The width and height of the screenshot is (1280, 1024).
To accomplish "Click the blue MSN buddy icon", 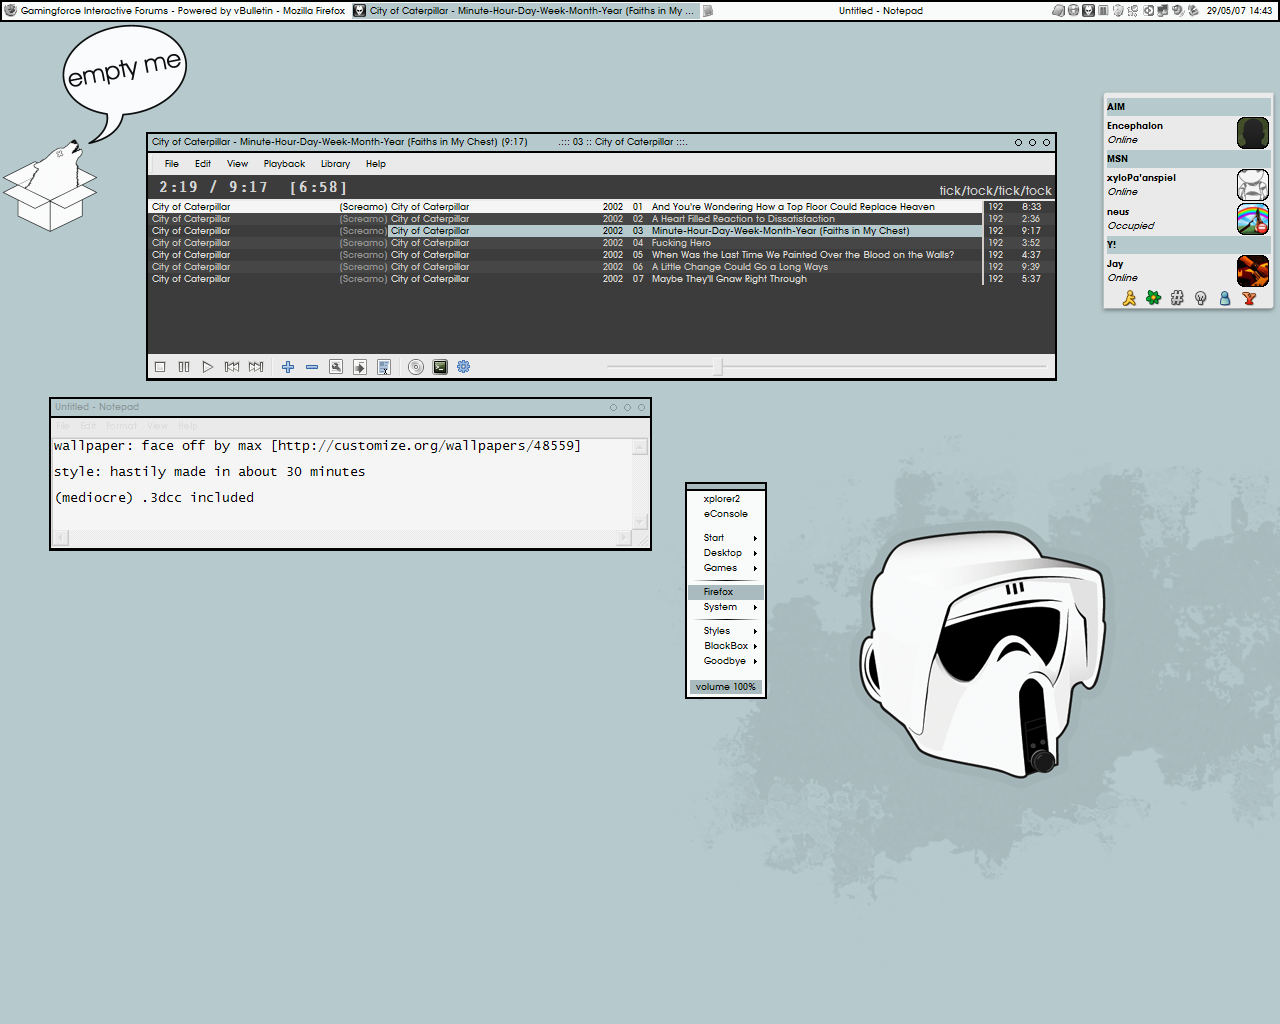I will (x=1225, y=298).
